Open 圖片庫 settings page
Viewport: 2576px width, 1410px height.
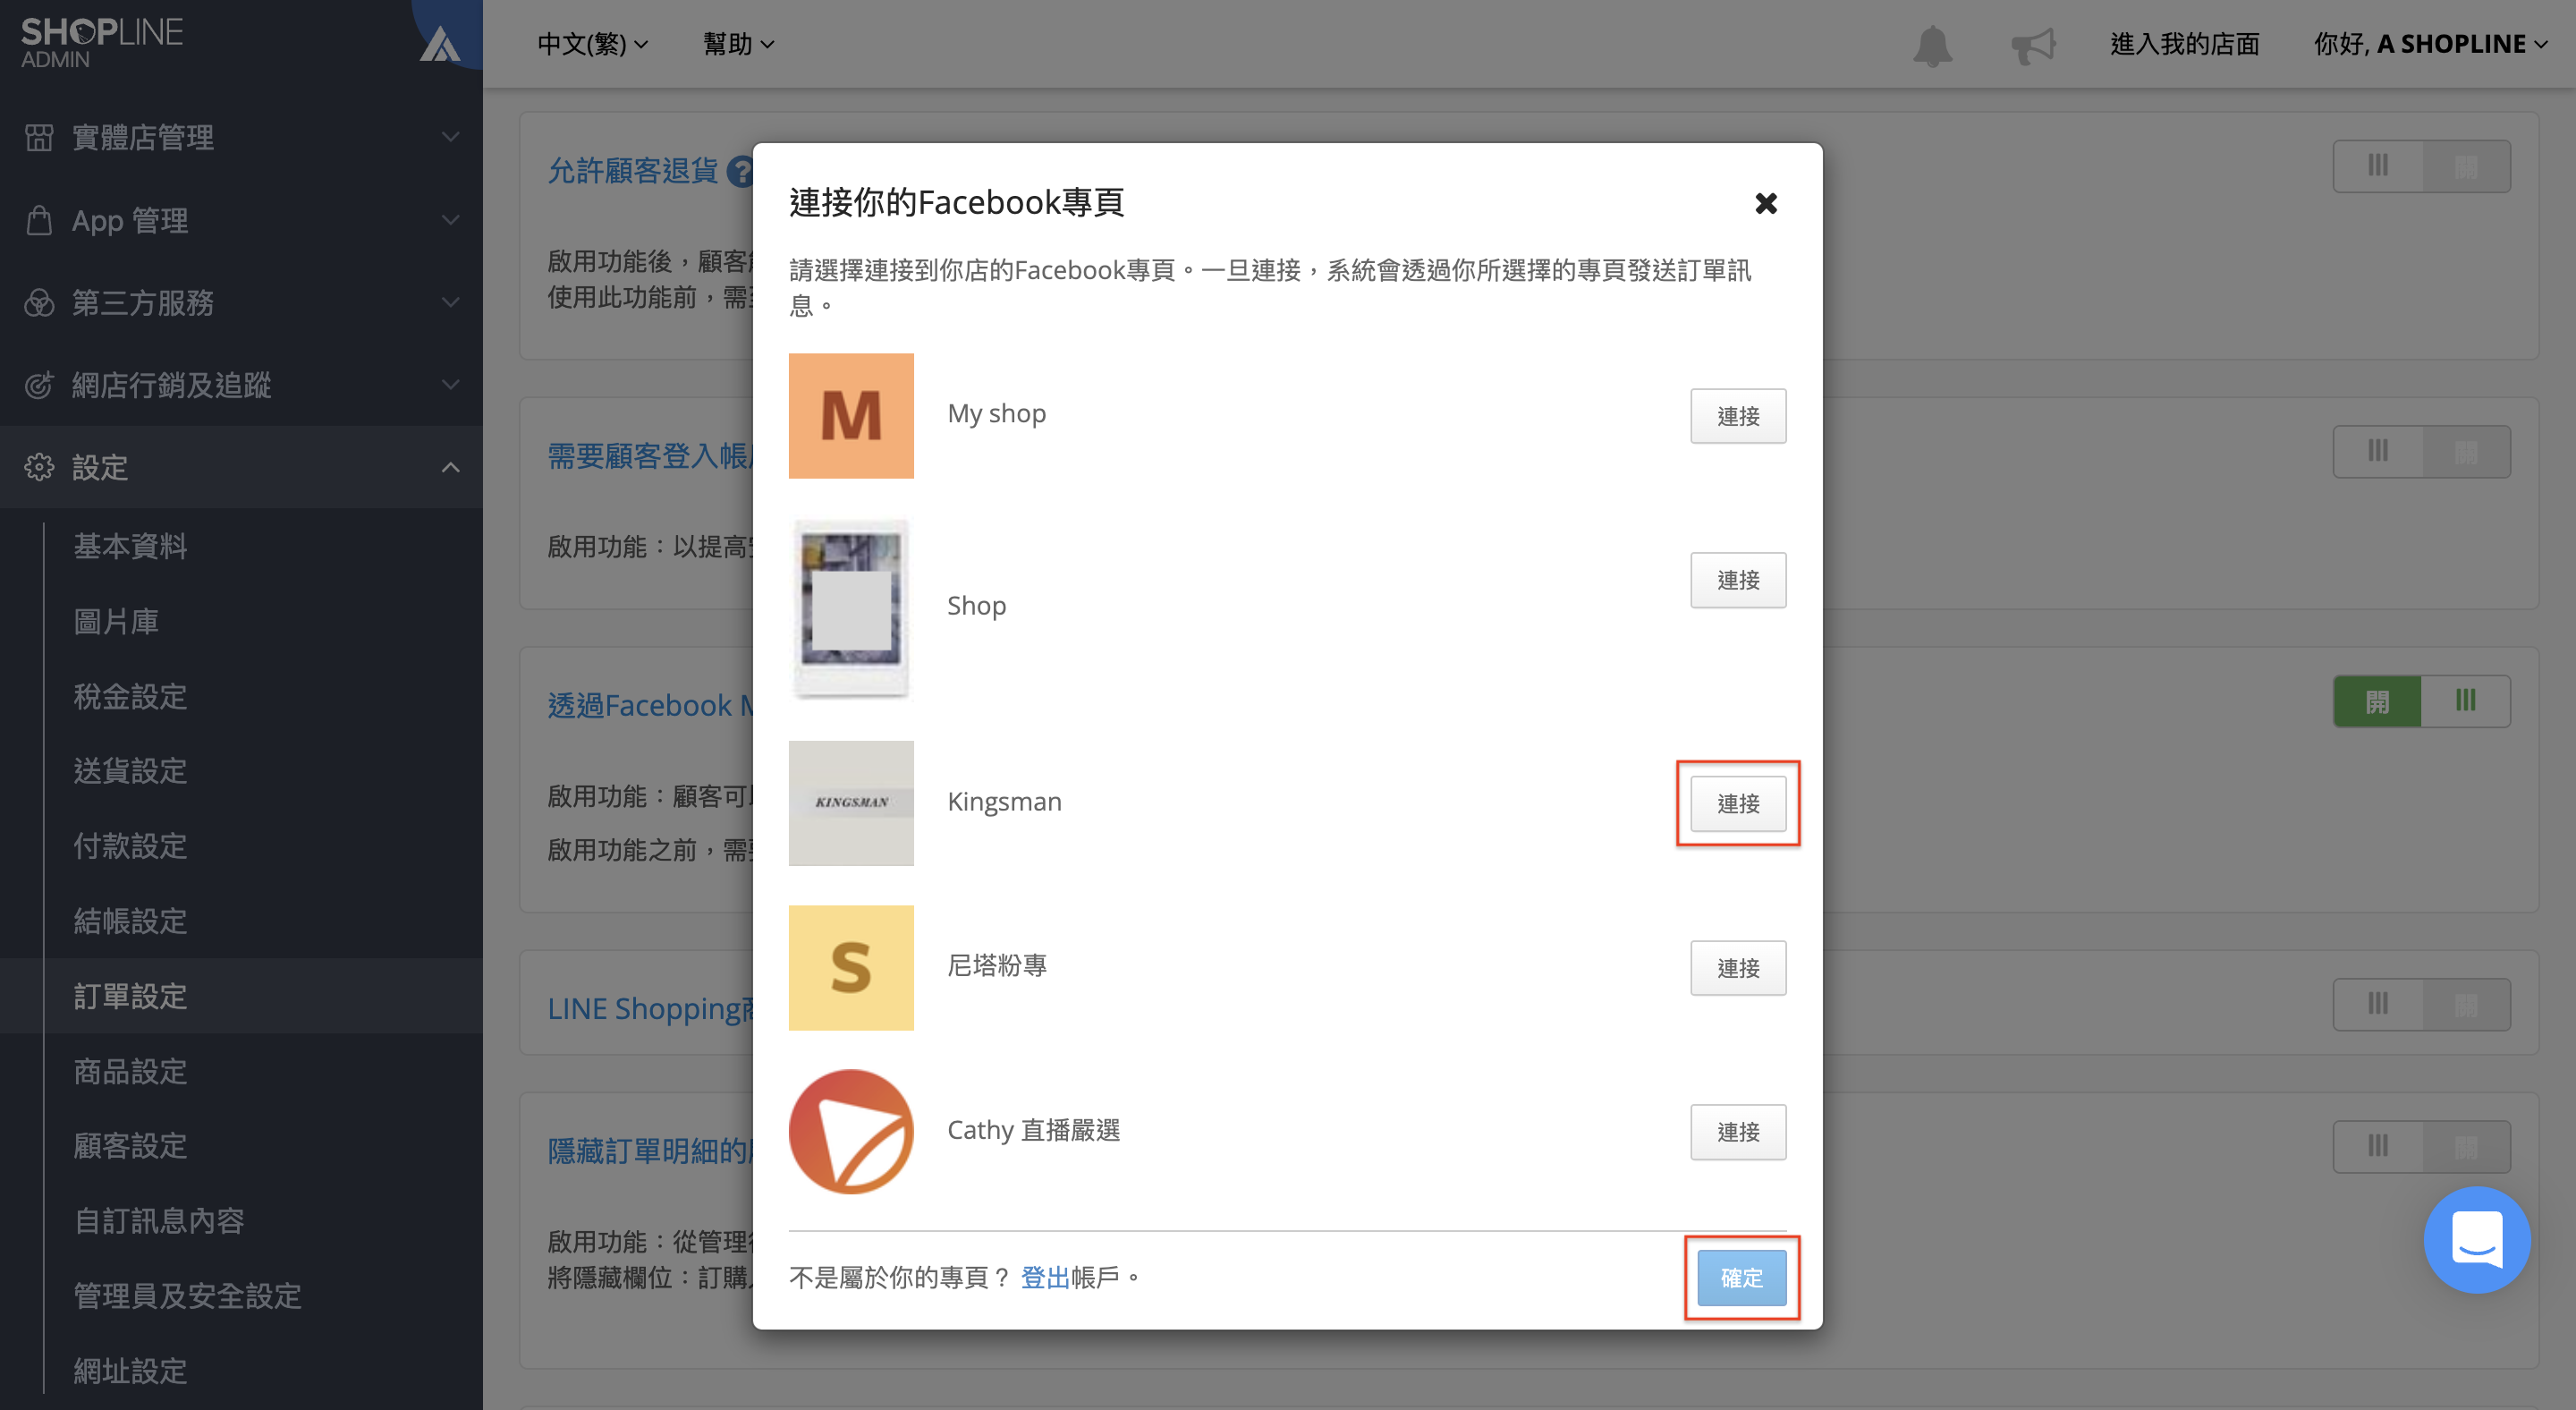pyautogui.click(x=116, y=621)
